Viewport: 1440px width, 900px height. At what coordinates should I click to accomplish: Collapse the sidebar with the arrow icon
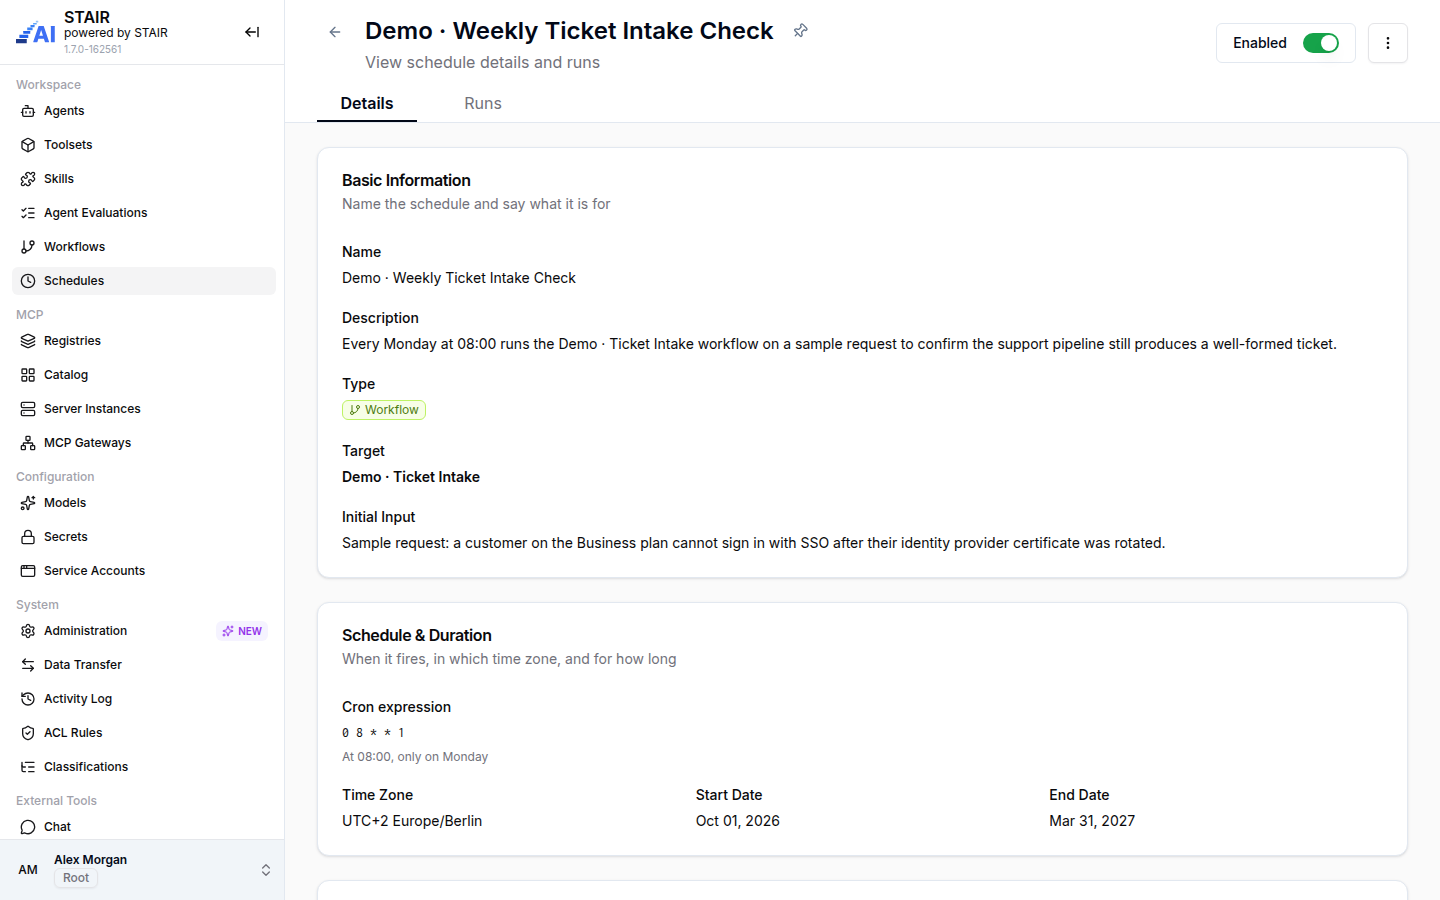pos(252,32)
